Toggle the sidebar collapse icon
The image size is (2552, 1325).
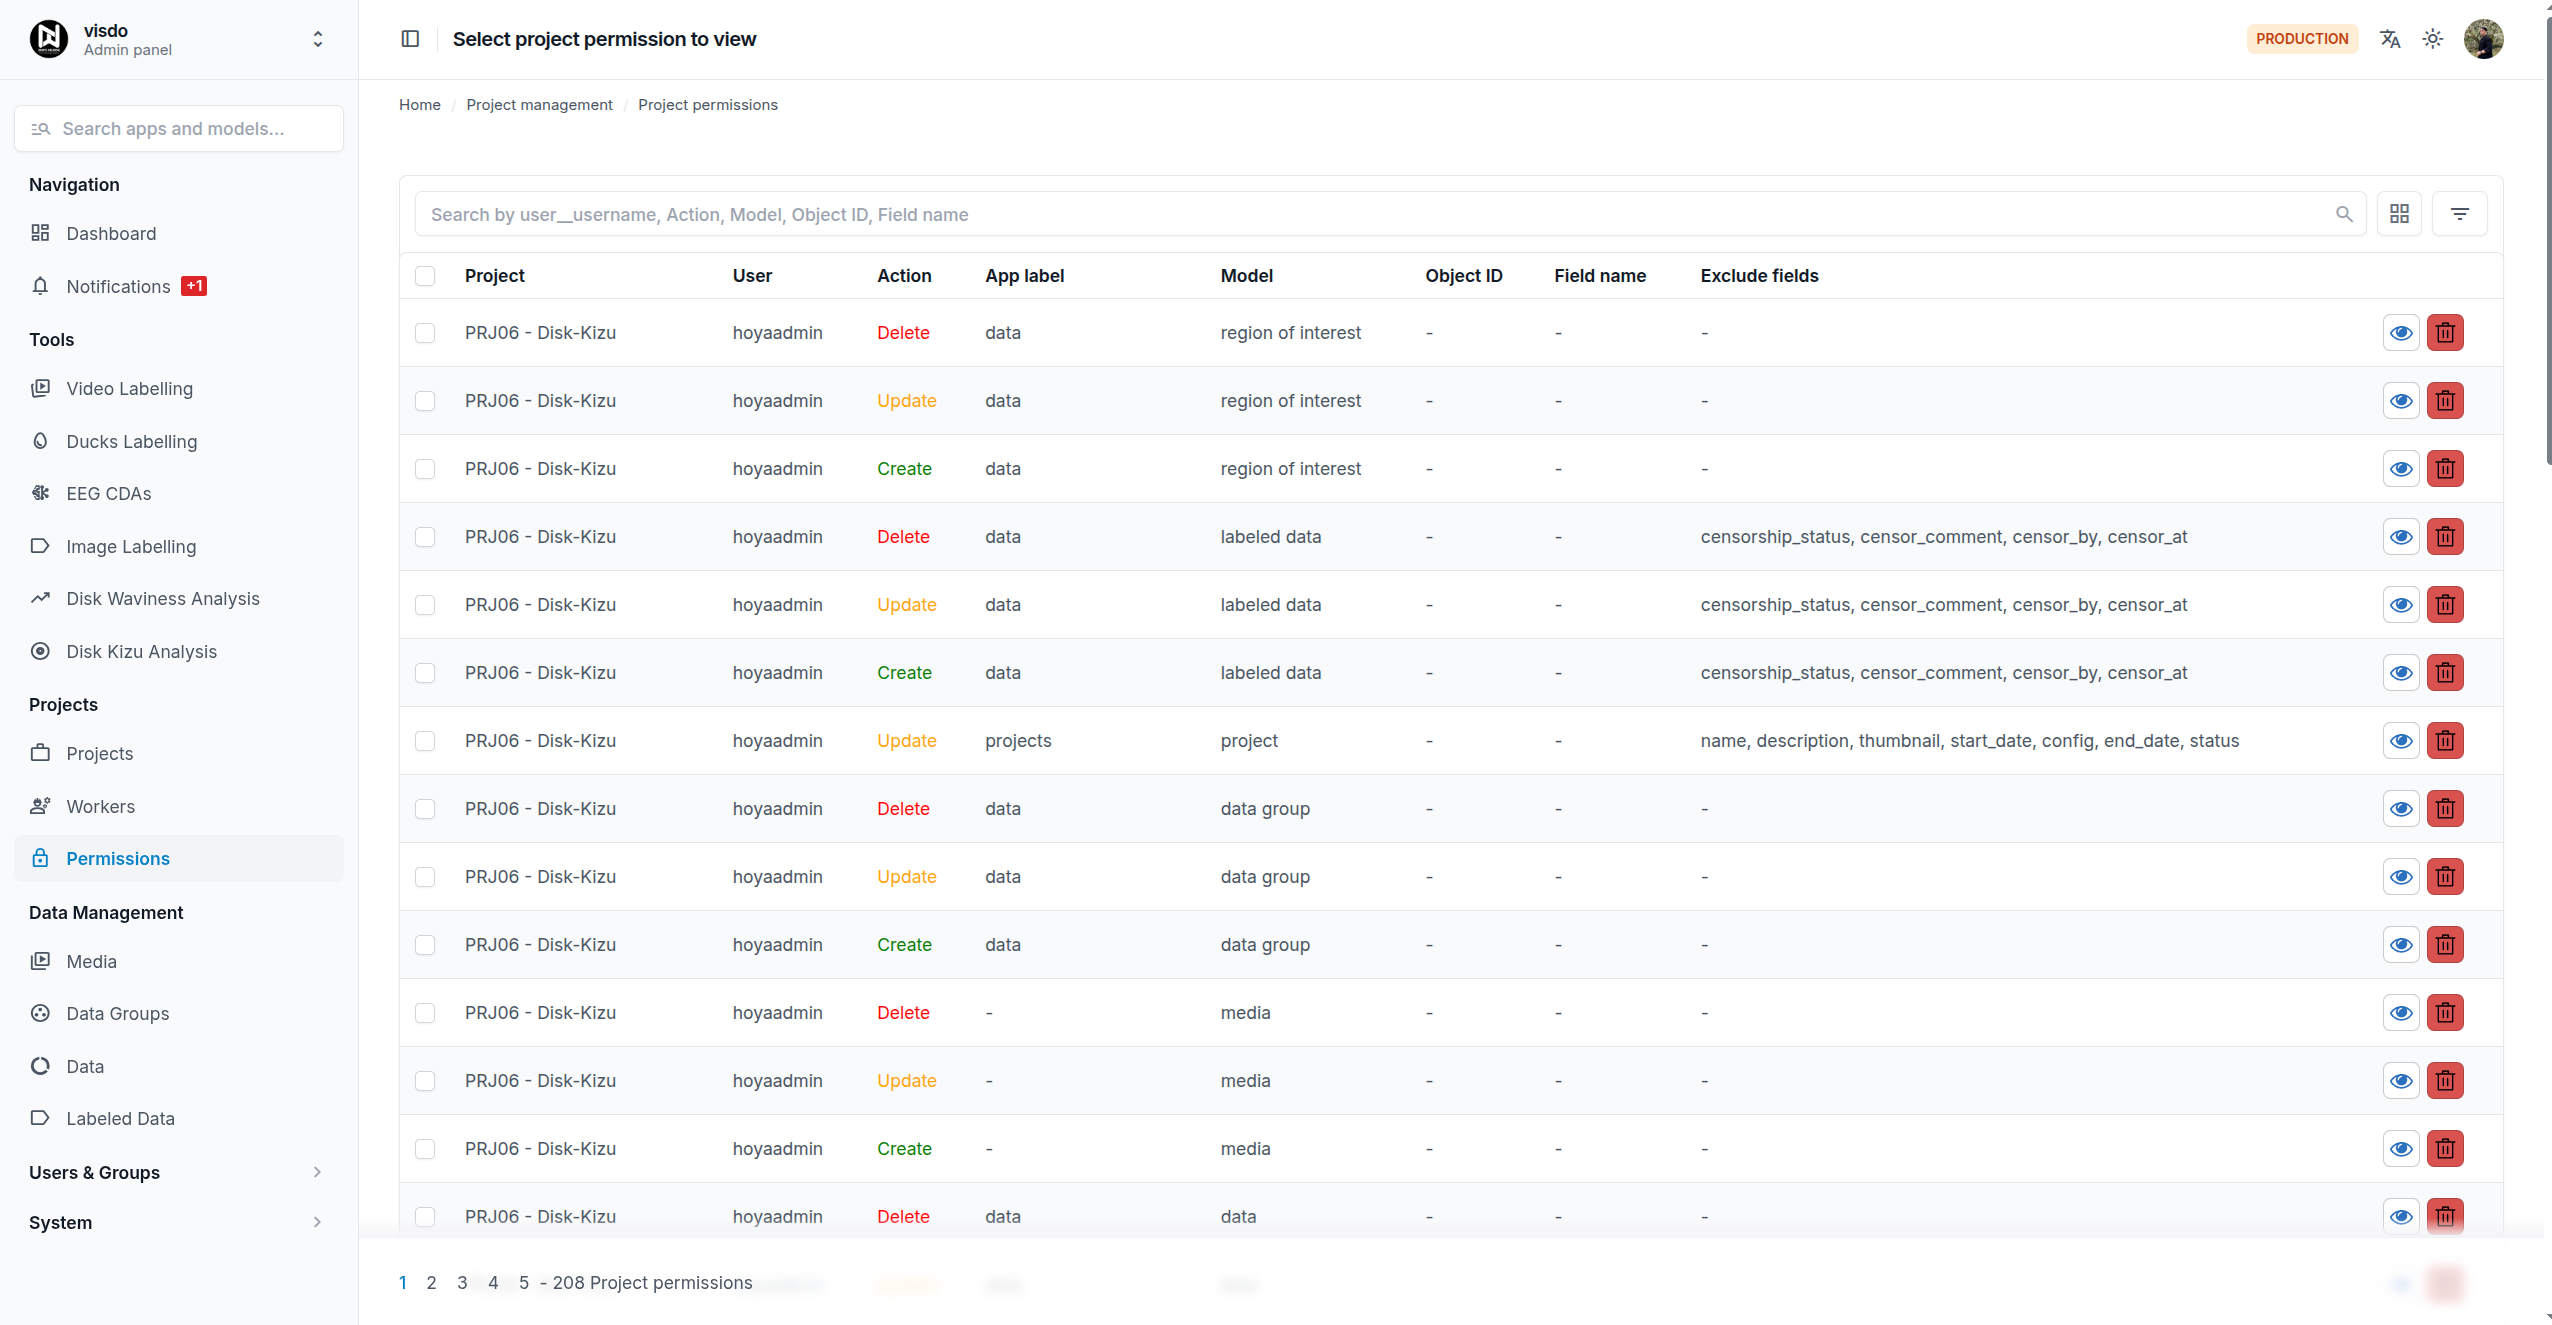[410, 39]
